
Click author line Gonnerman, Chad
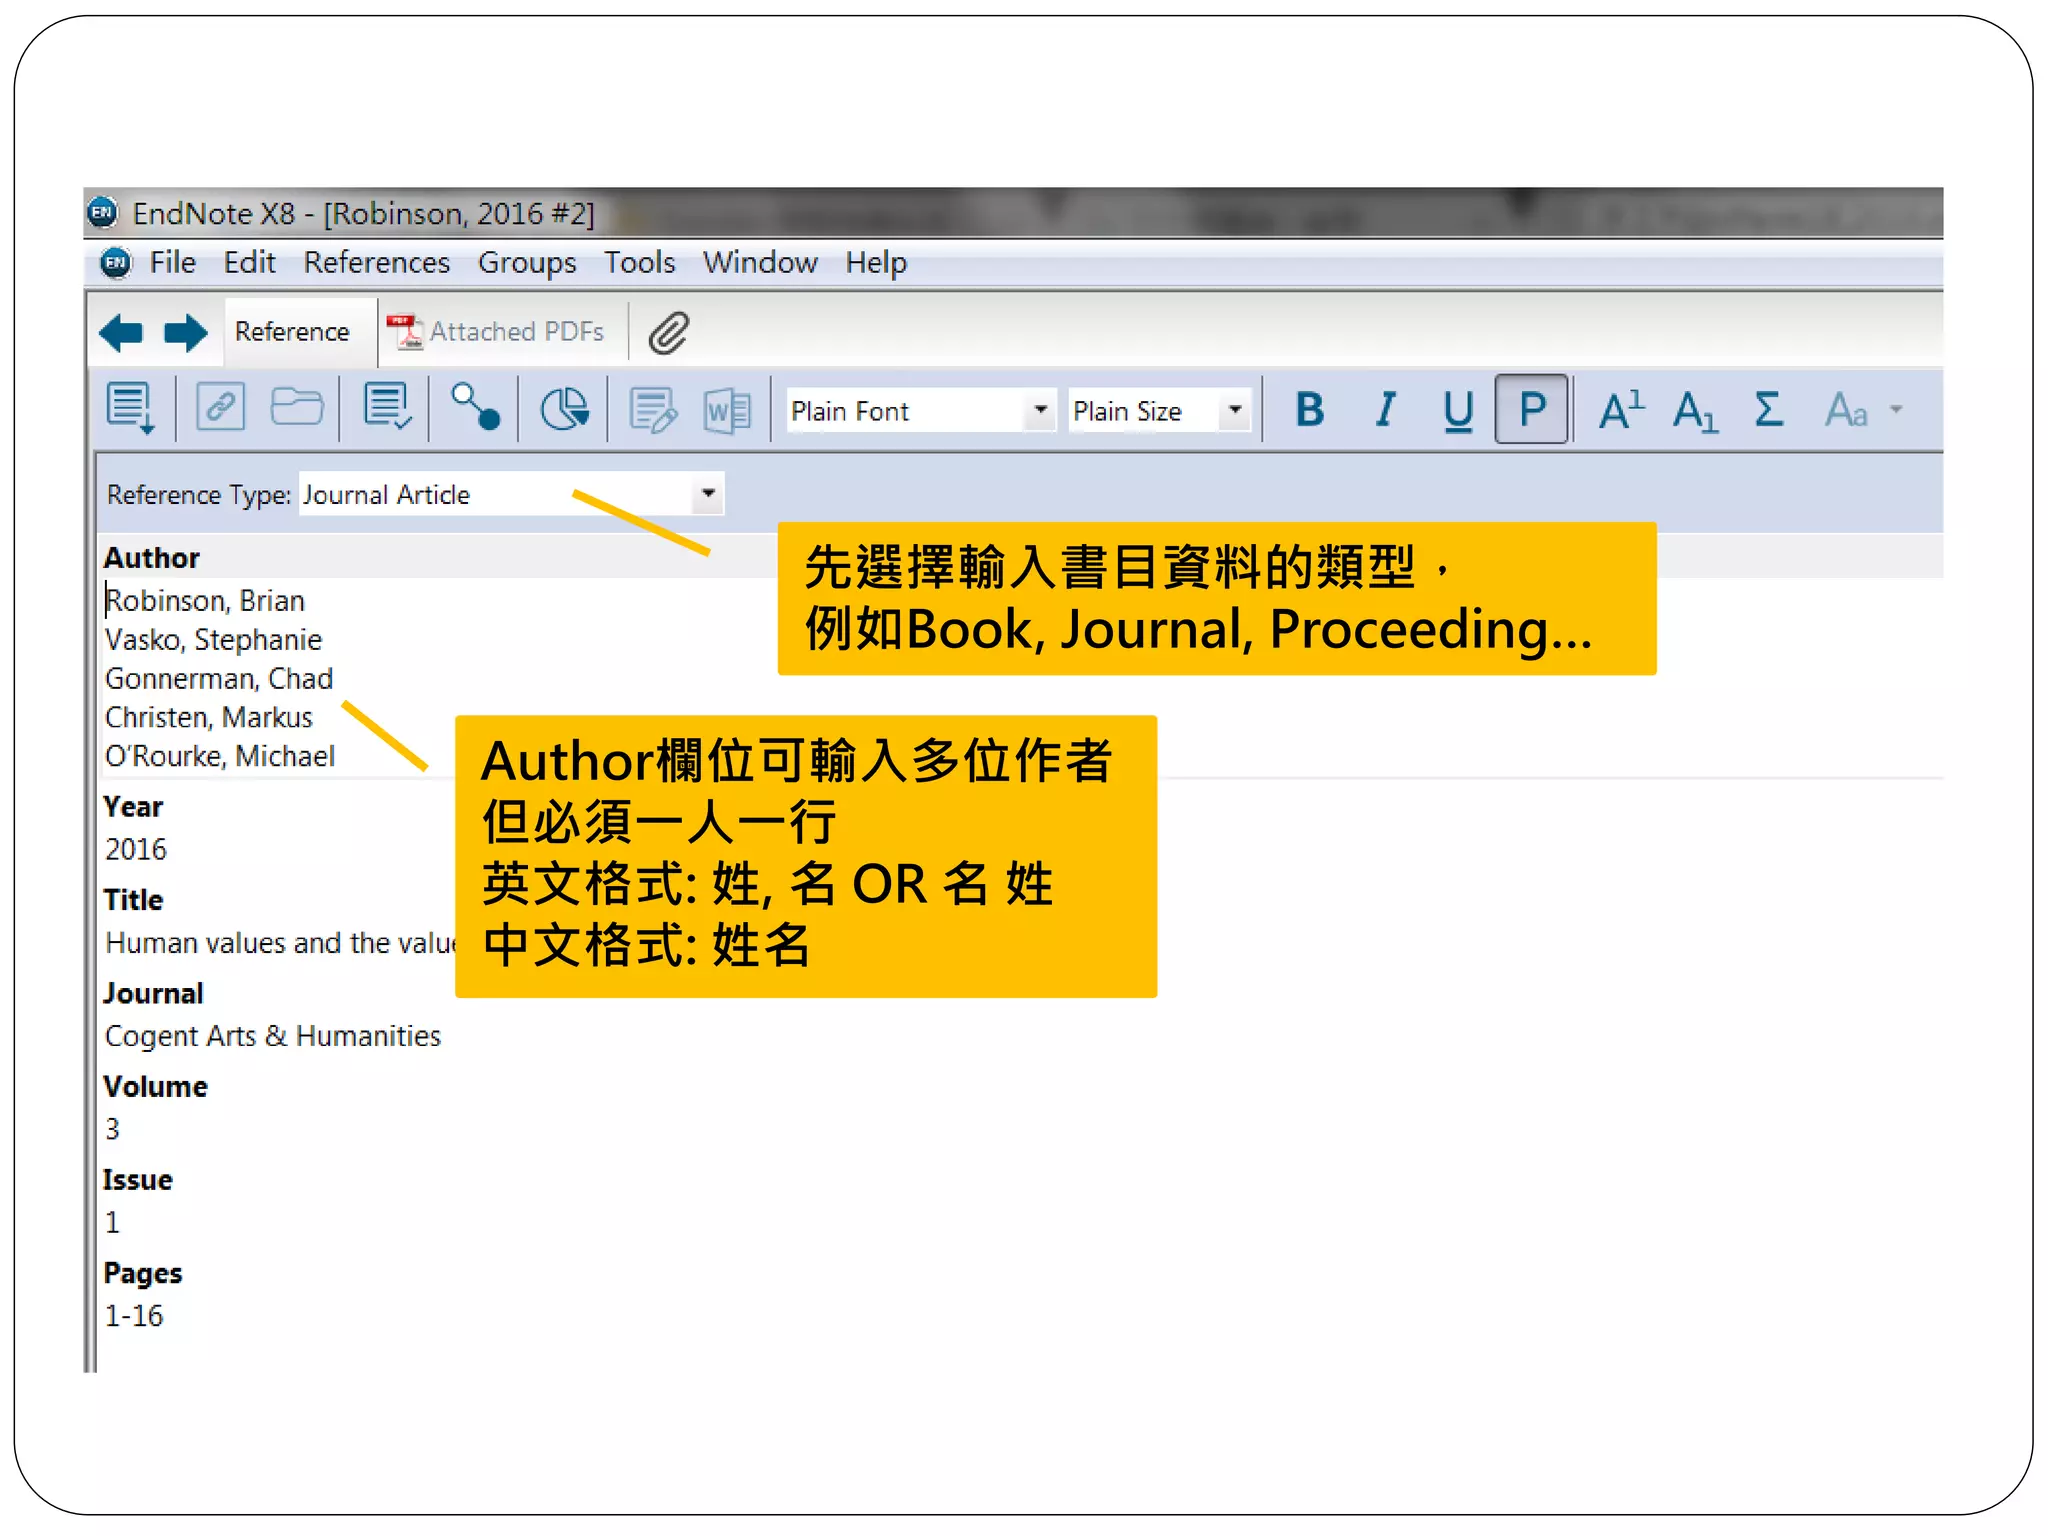click(x=219, y=678)
